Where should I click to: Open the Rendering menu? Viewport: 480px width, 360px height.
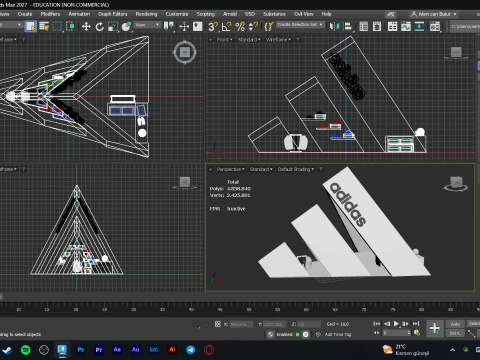pyautogui.click(x=146, y=14)
